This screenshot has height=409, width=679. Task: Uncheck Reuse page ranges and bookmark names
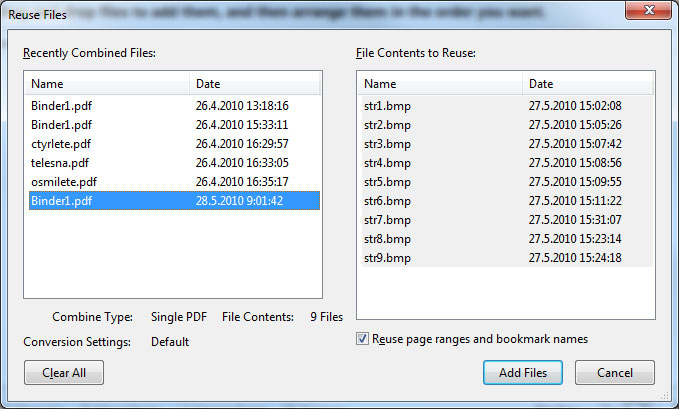[363, 339]
